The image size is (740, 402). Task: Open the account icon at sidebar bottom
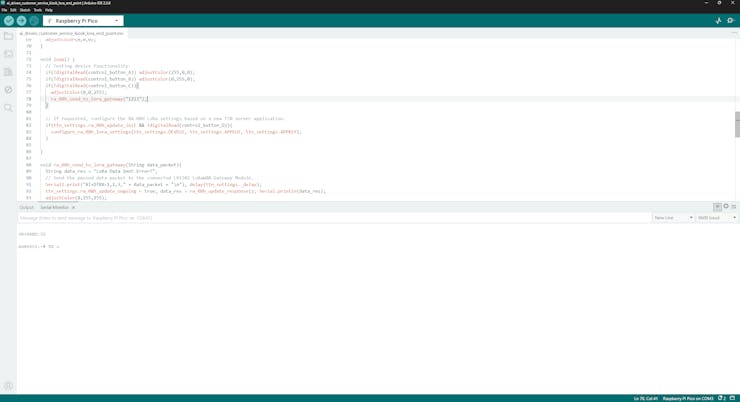point(8,386)
